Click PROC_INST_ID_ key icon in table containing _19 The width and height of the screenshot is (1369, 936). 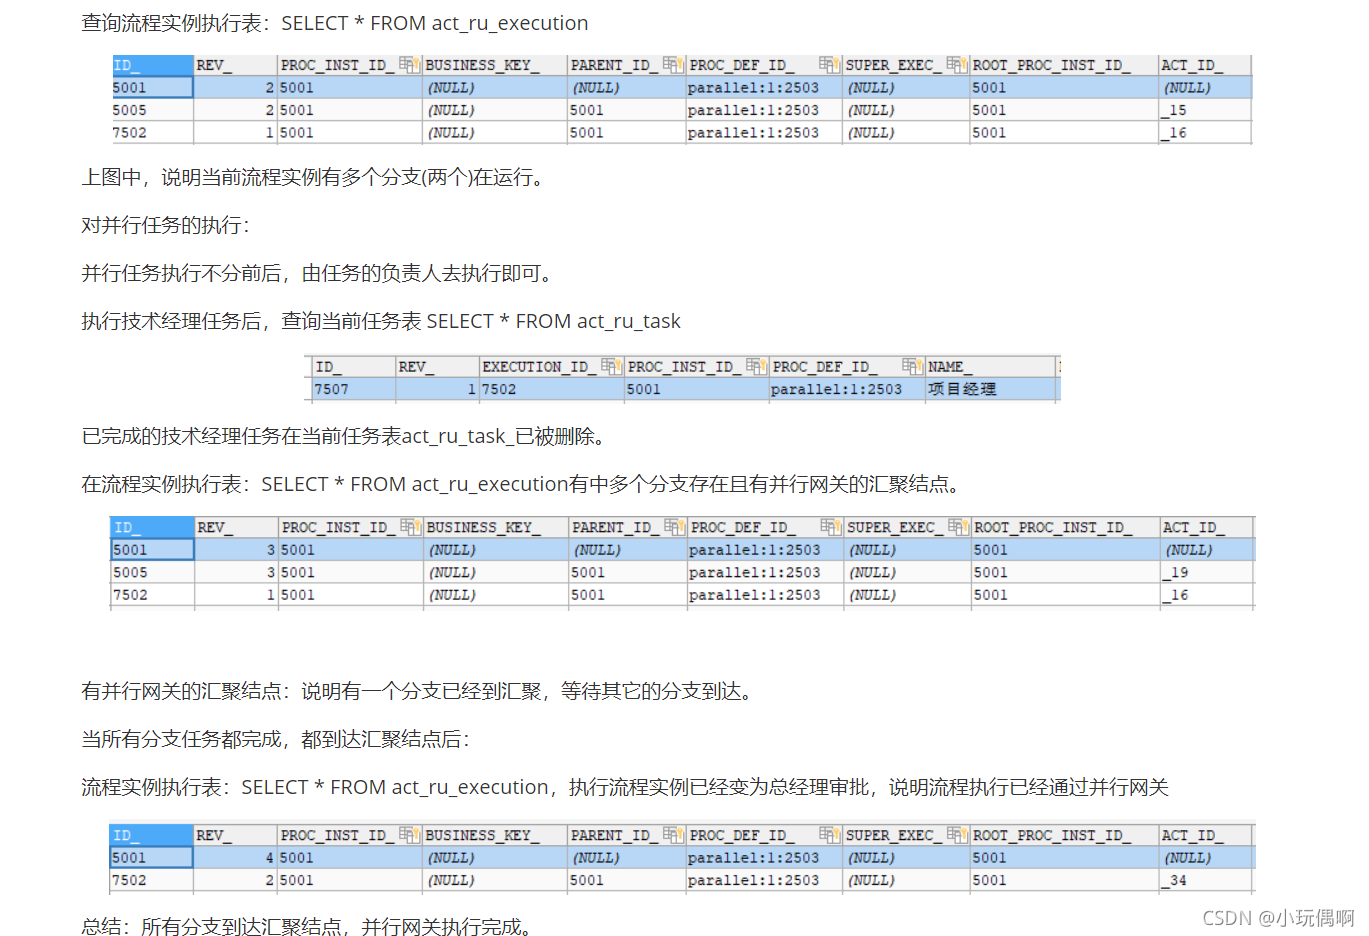pos(410,526)
